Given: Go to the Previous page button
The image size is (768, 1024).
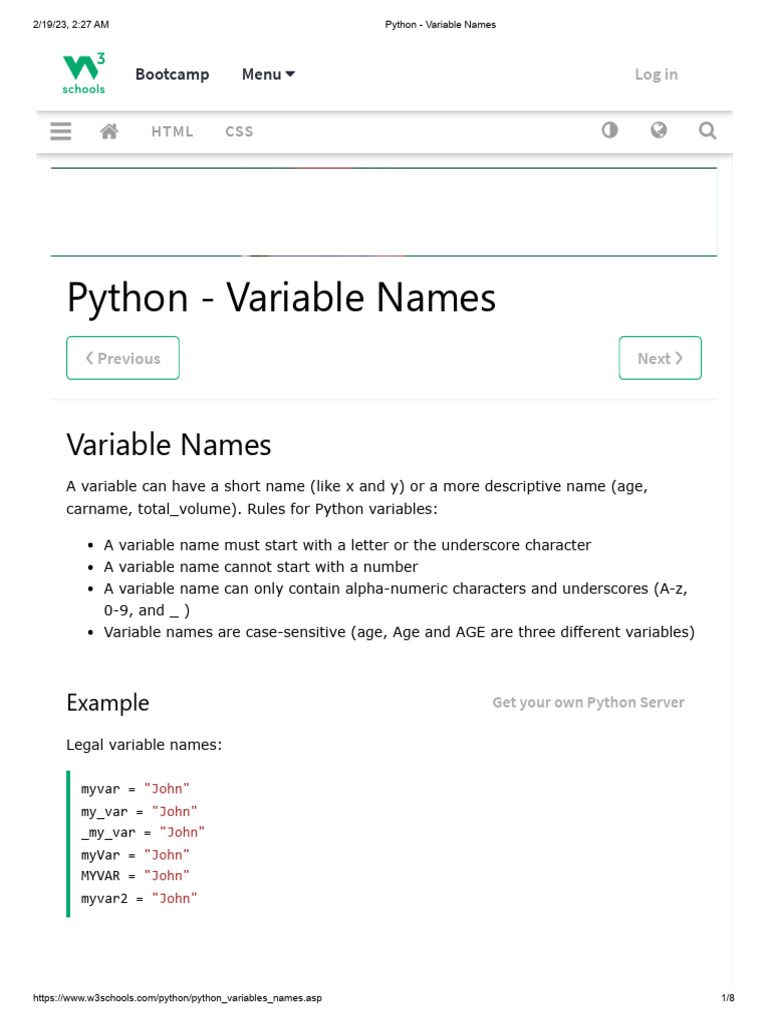Looking at the screenshot, I should coord(123,358).
